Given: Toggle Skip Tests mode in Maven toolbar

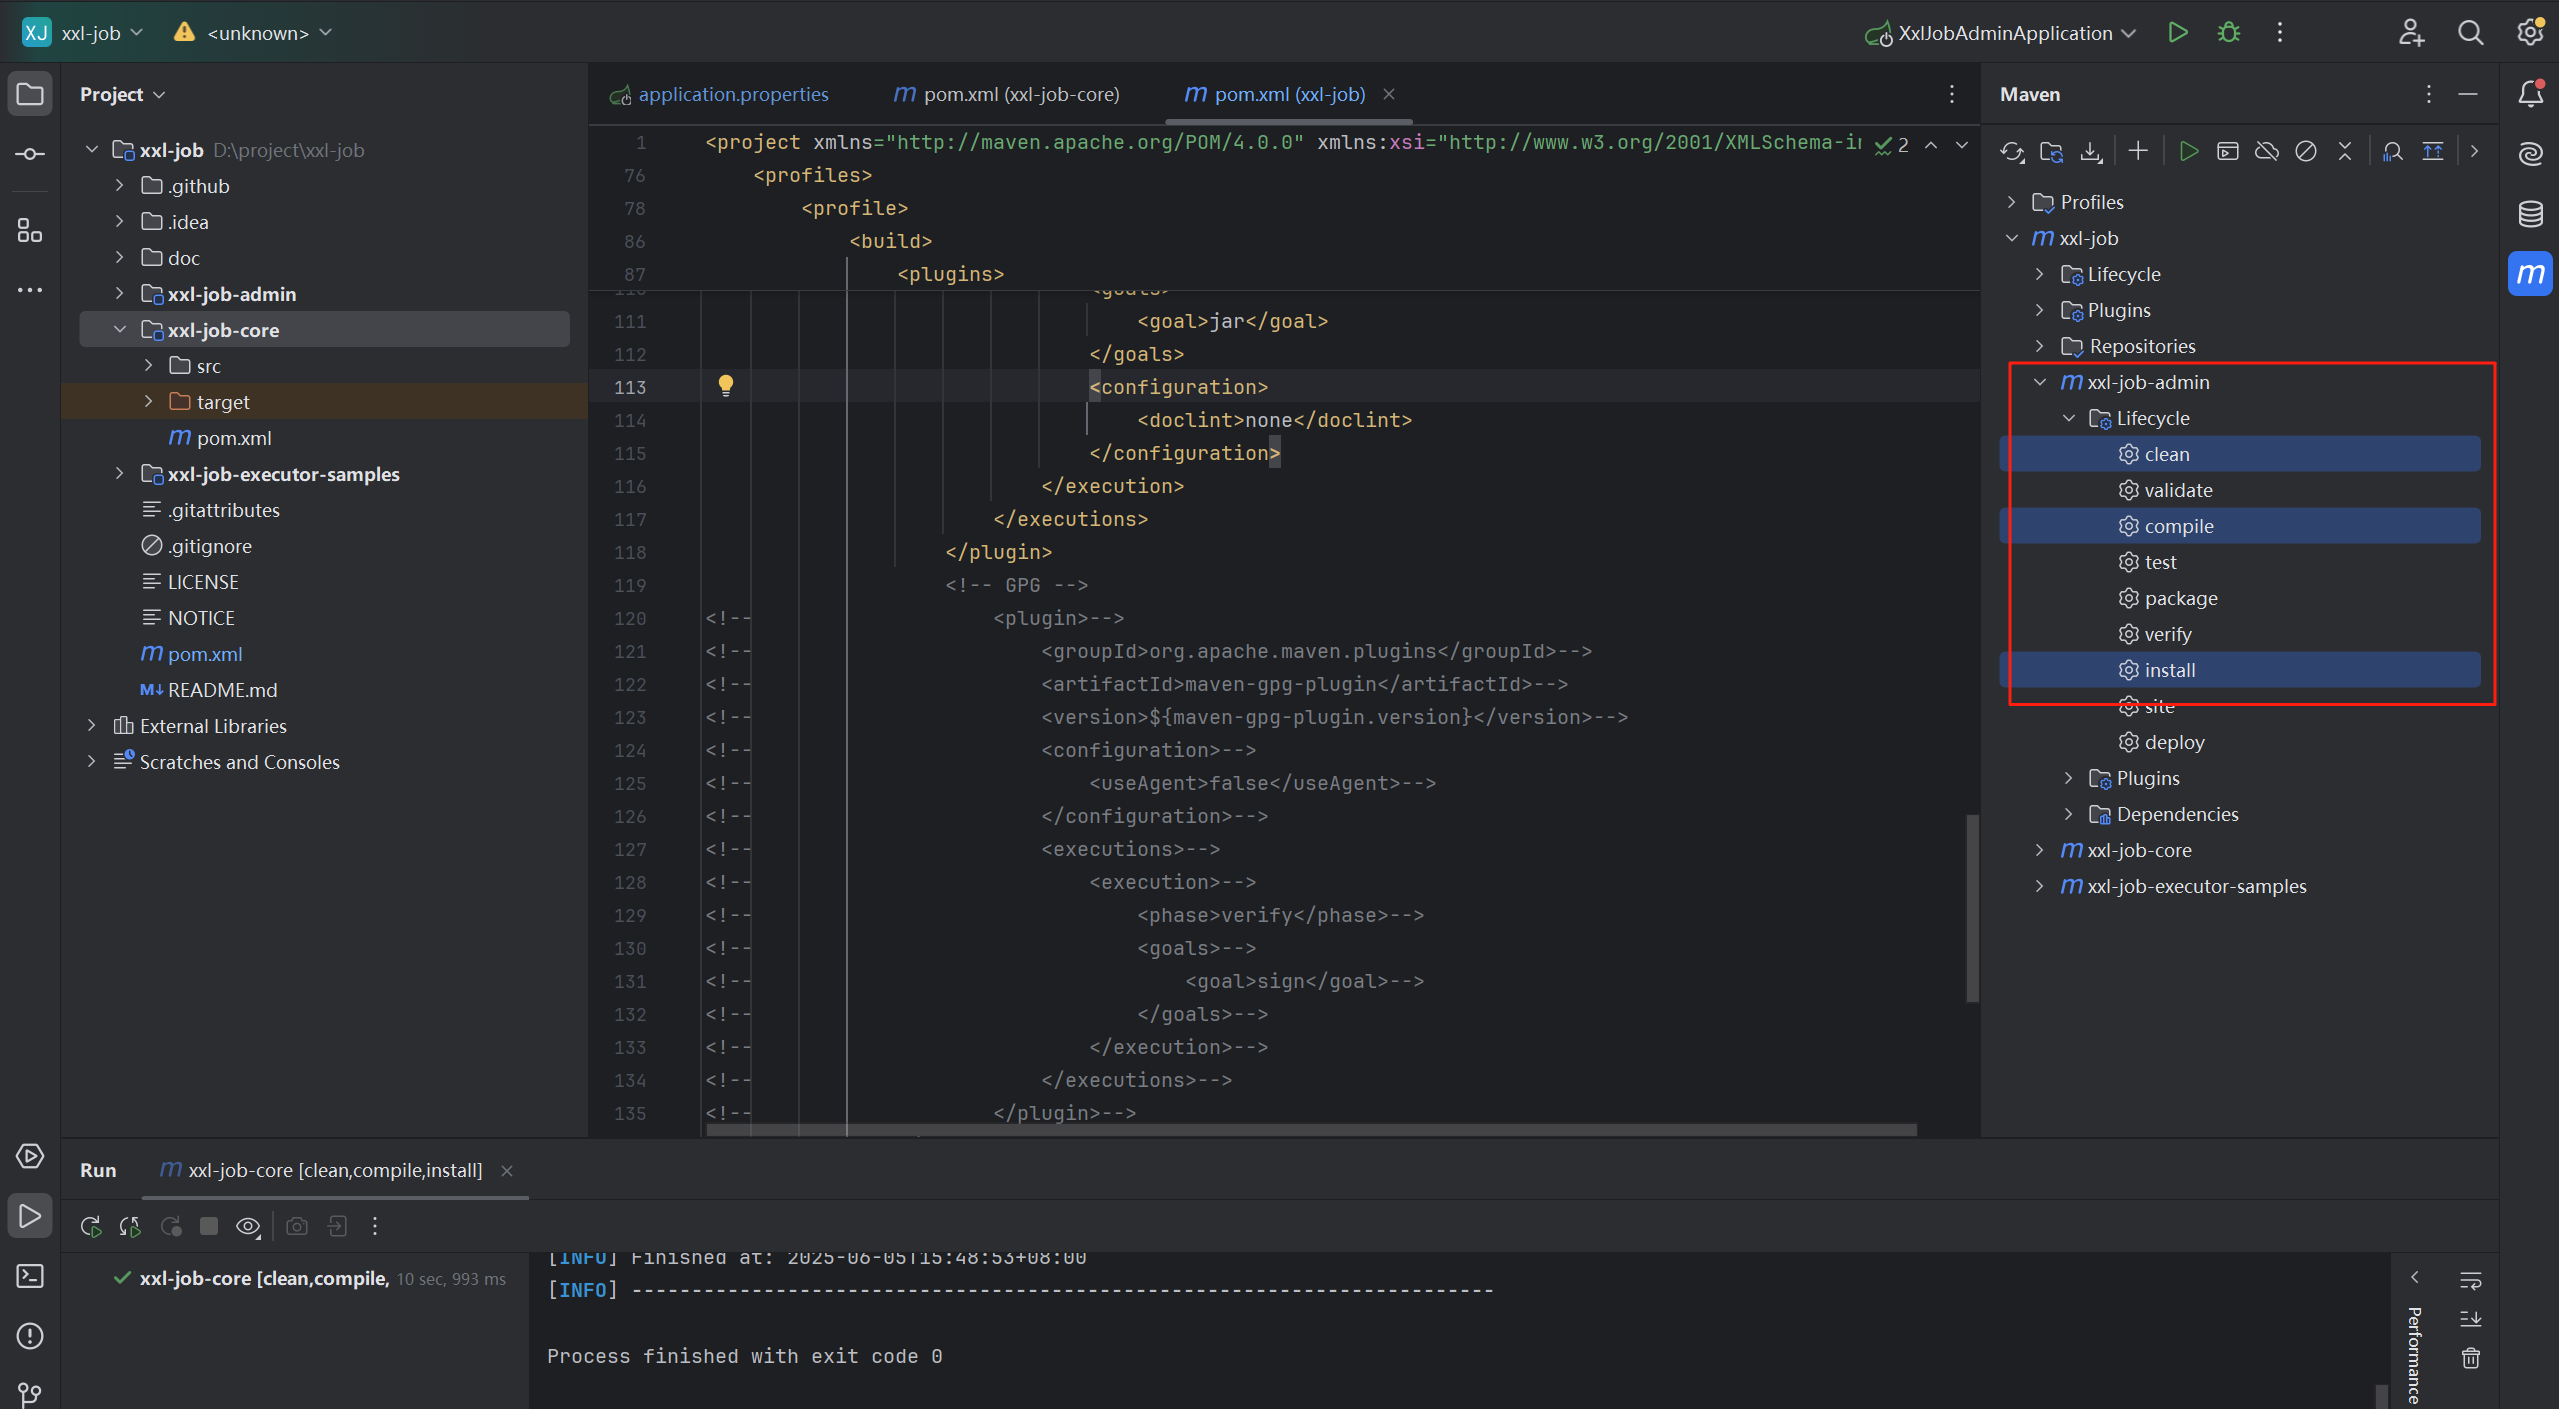Looking at the screenshot, I should pyautogui.click(x=2306, y=151).
